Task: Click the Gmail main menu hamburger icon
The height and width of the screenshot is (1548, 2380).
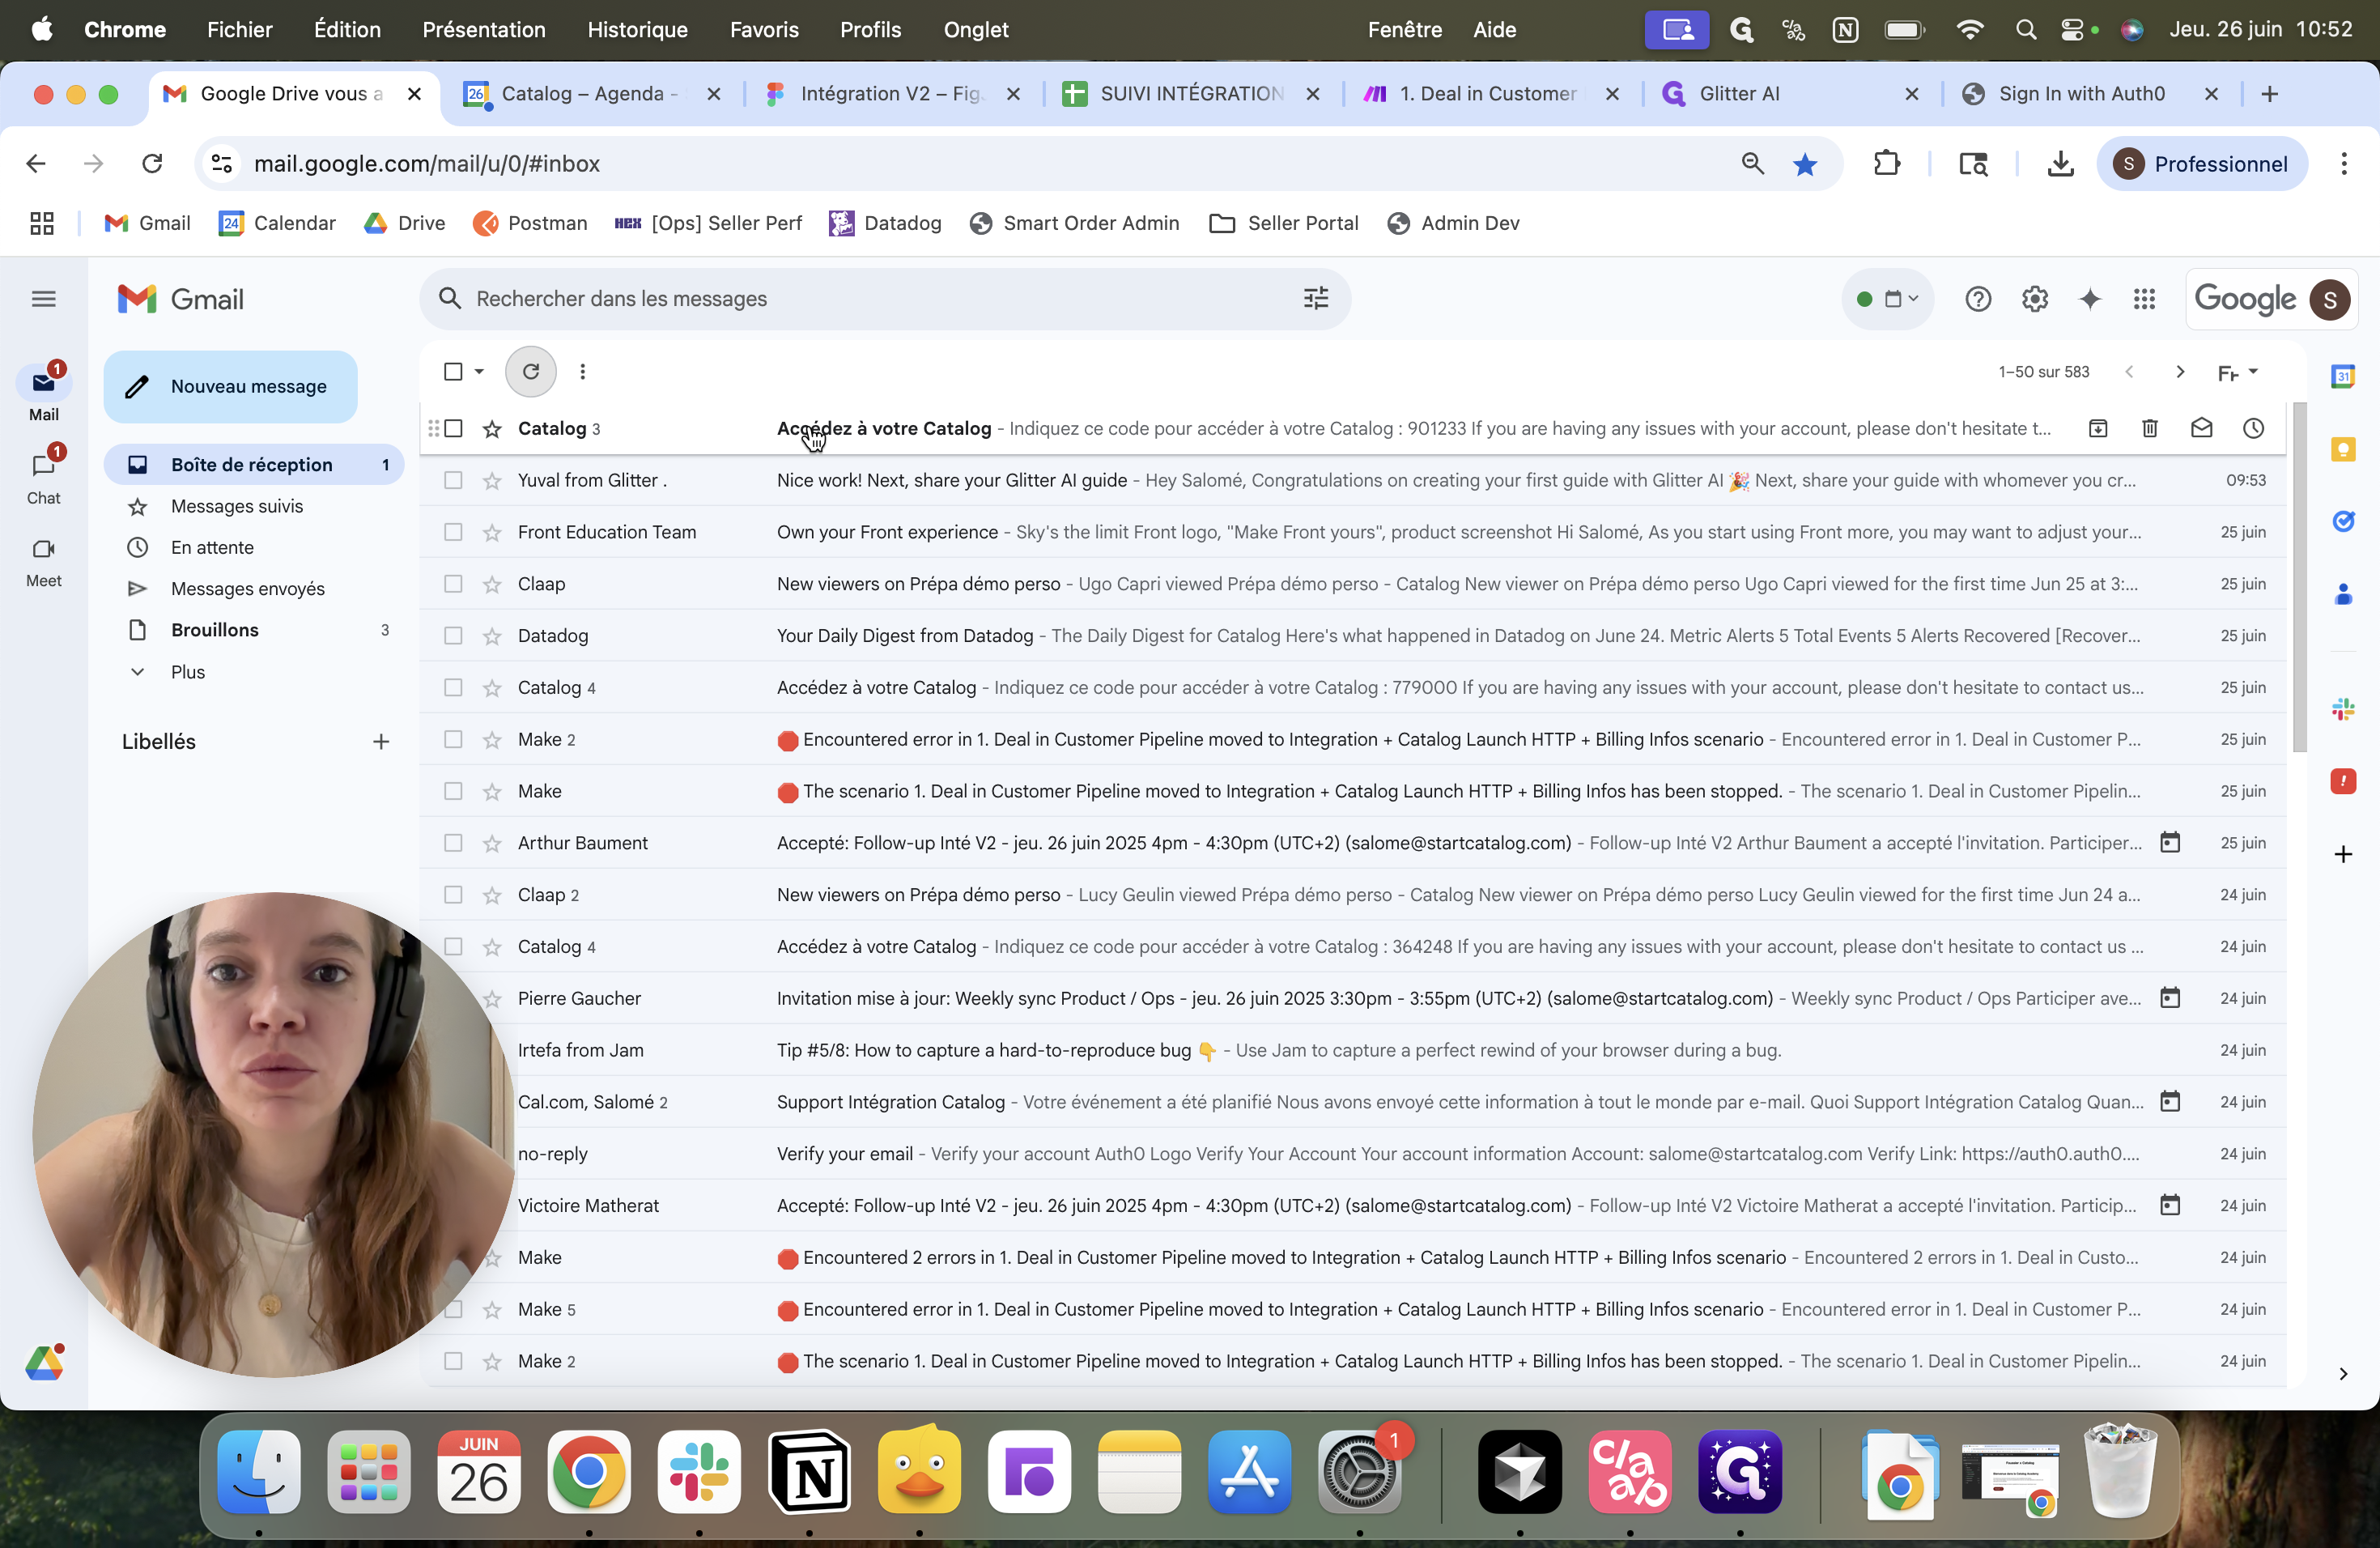Action: pyautogui.click(x=43, y=299)
